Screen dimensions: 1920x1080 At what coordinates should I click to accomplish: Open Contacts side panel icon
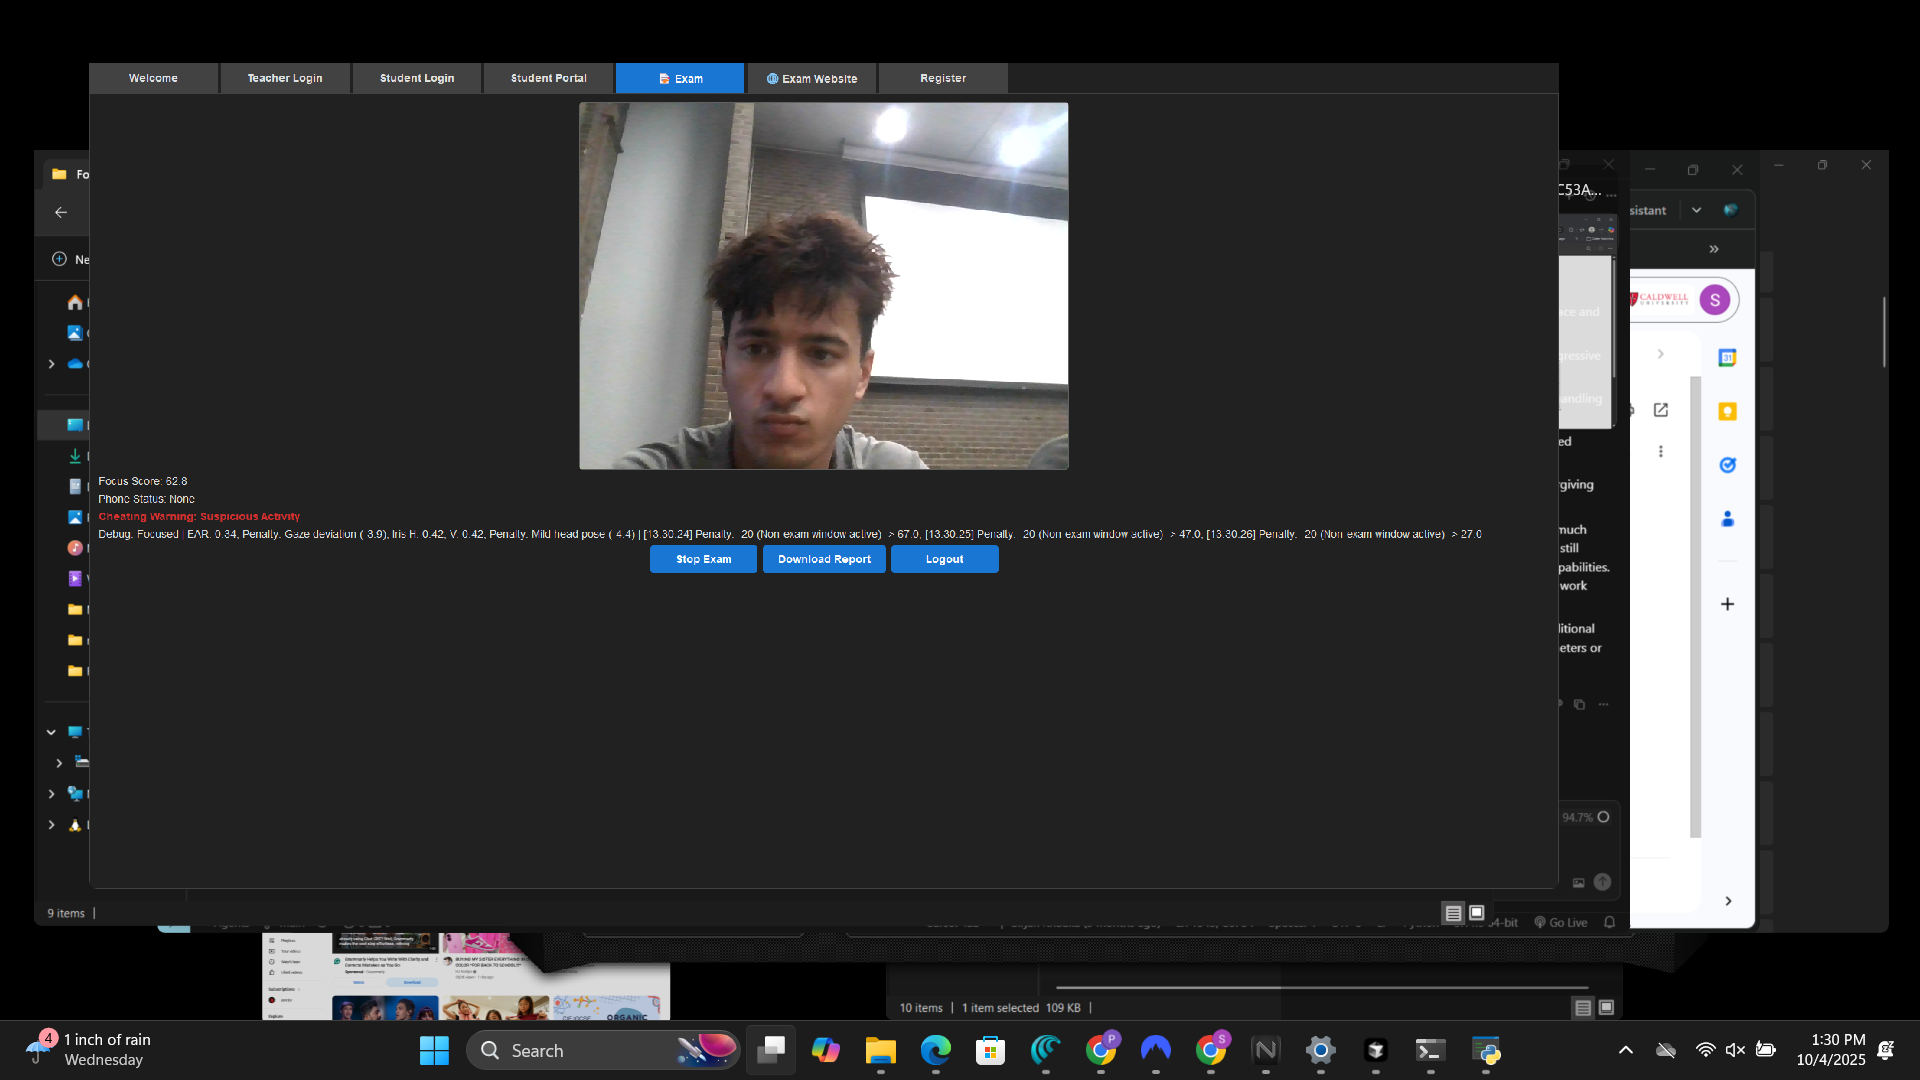pyautogui.click(x=1727, y=519)
